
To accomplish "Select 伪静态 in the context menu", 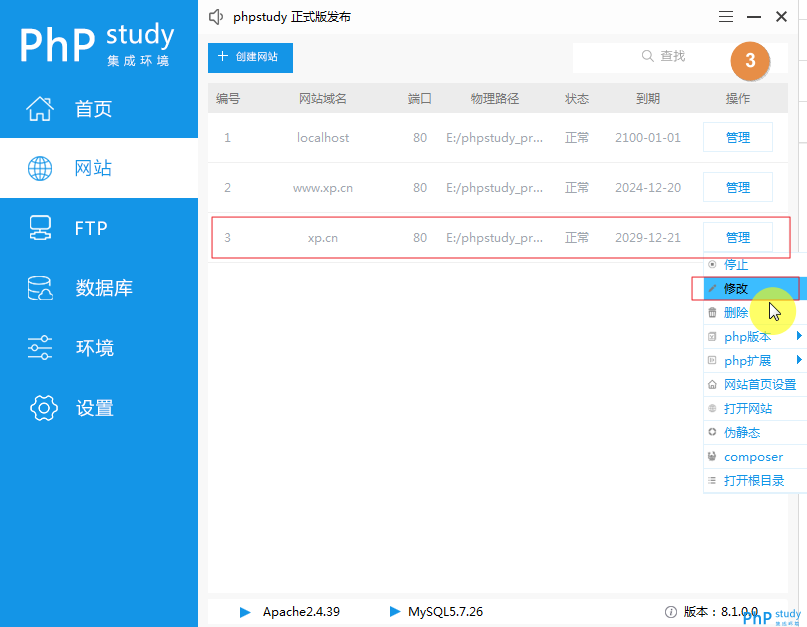I will click(x=742, y=432).
